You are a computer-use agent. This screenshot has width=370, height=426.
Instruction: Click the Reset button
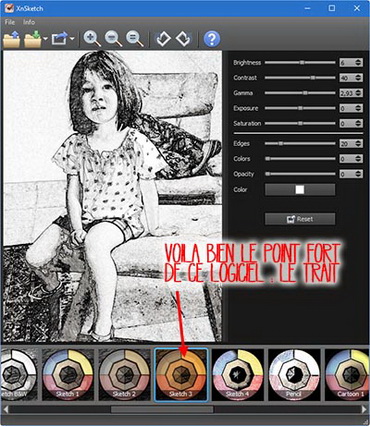(300, 219)
